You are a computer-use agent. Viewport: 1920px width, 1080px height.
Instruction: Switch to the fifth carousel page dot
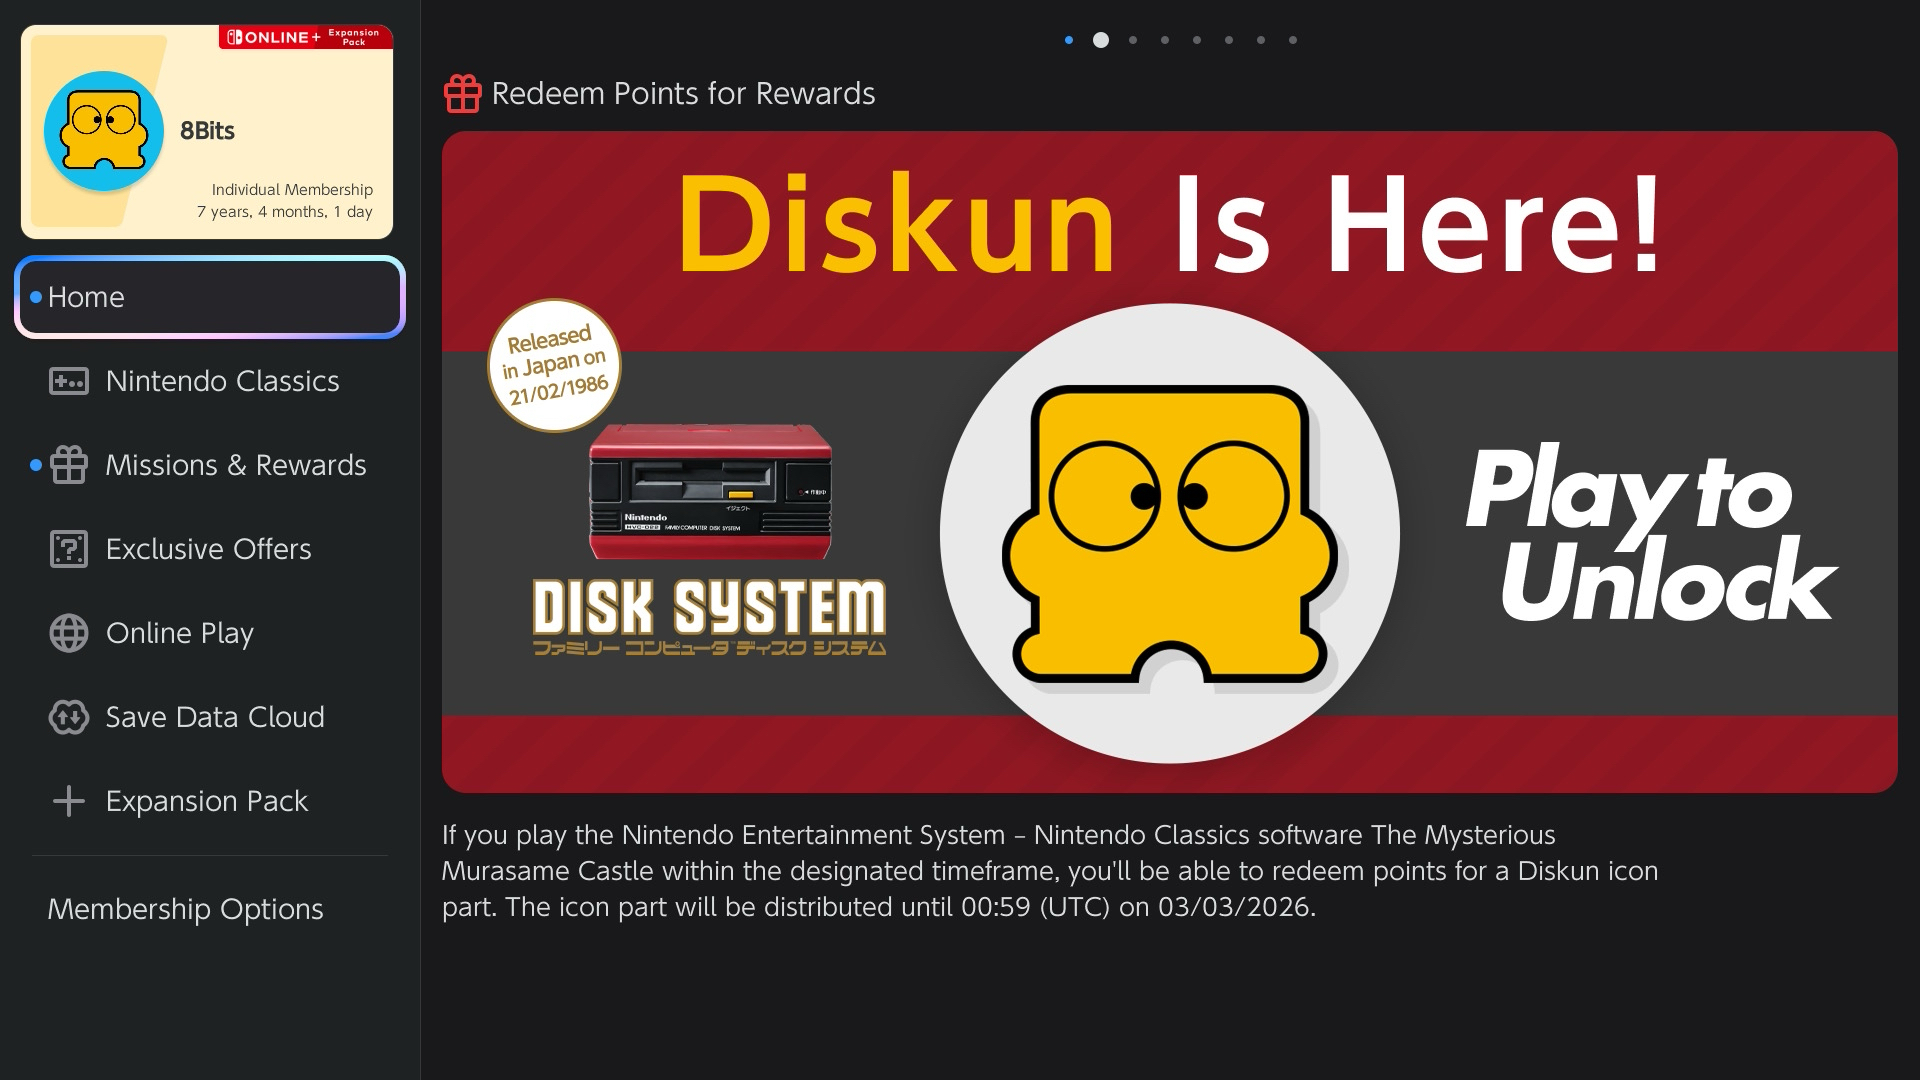[1197, 40]
